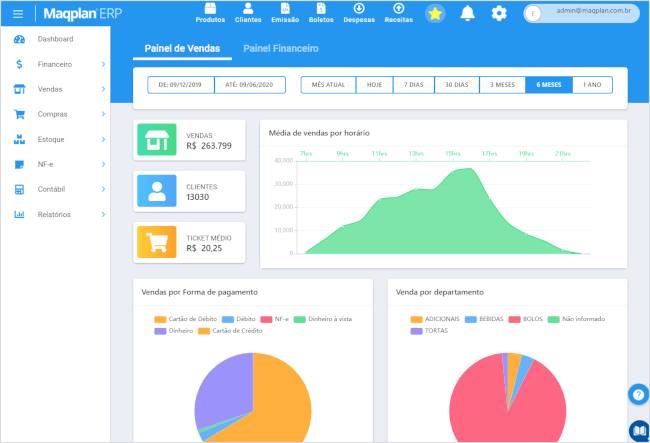The image size is (650, 443).
Task: Click the ATÉ: 09/06/2020 end date field
Action: (250, 85)
